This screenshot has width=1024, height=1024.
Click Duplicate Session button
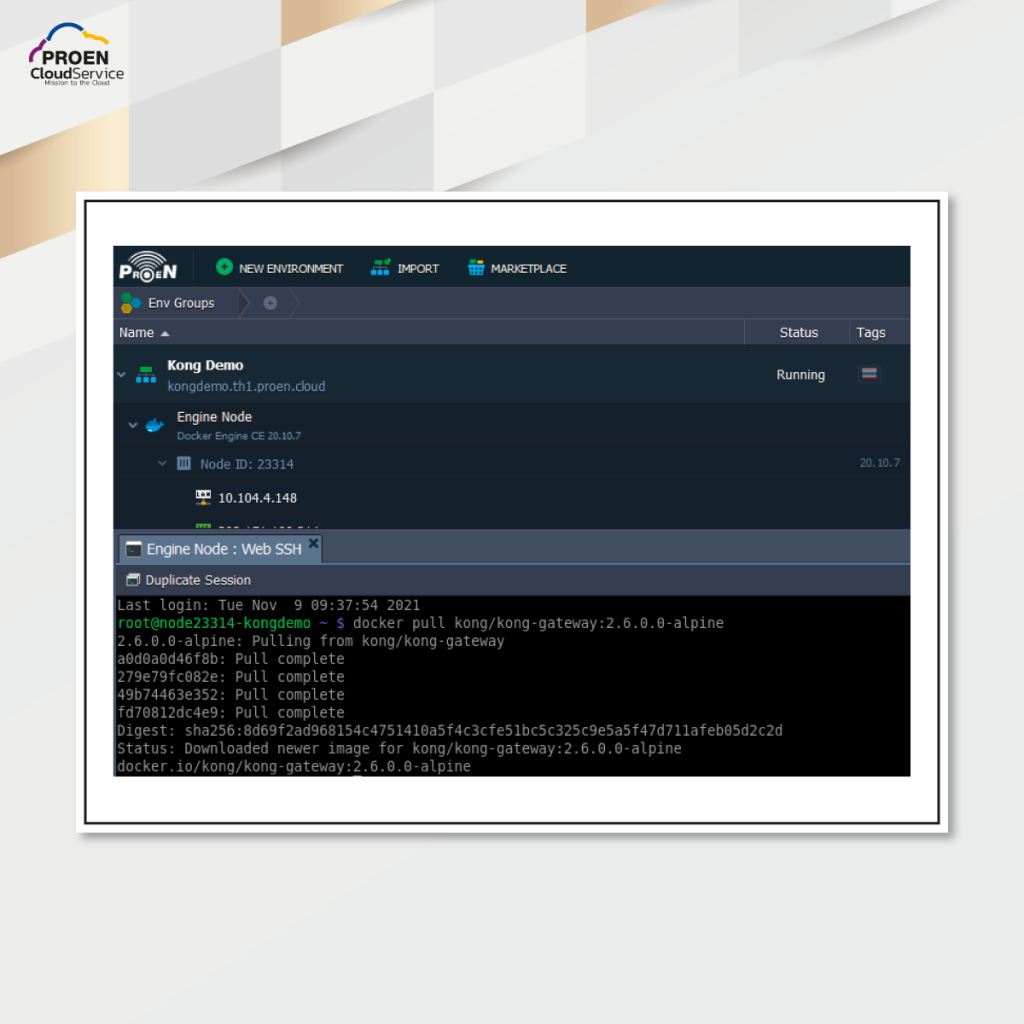pos(188,580)
